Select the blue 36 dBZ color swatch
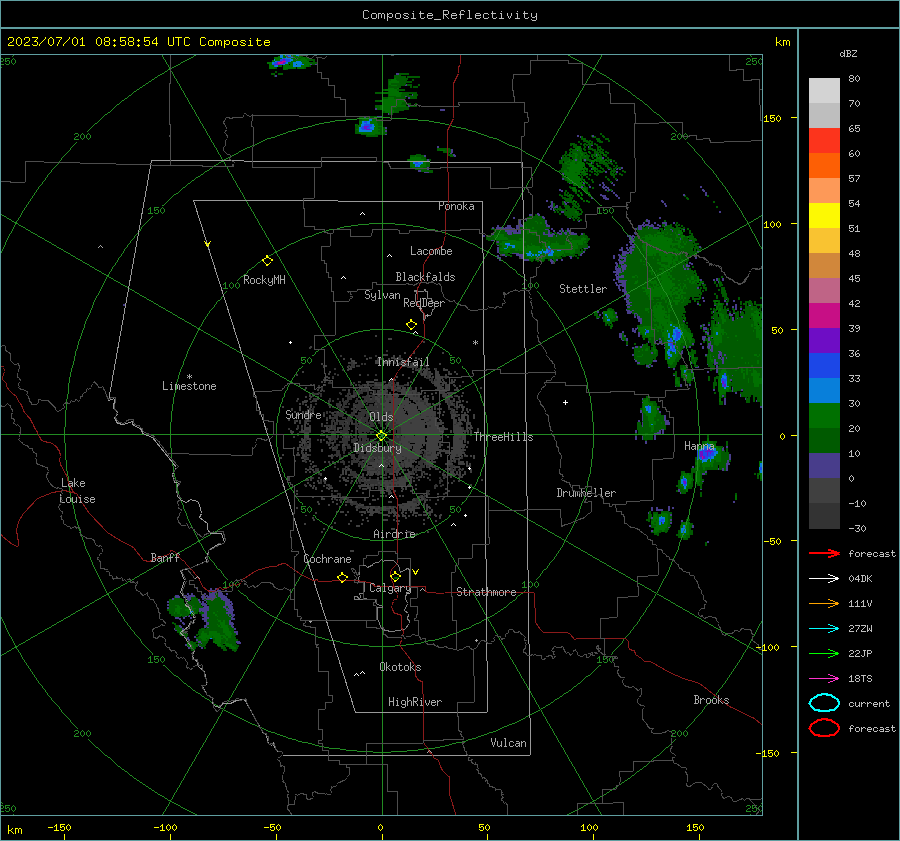 pyautogui.click(x=824, y=365)
